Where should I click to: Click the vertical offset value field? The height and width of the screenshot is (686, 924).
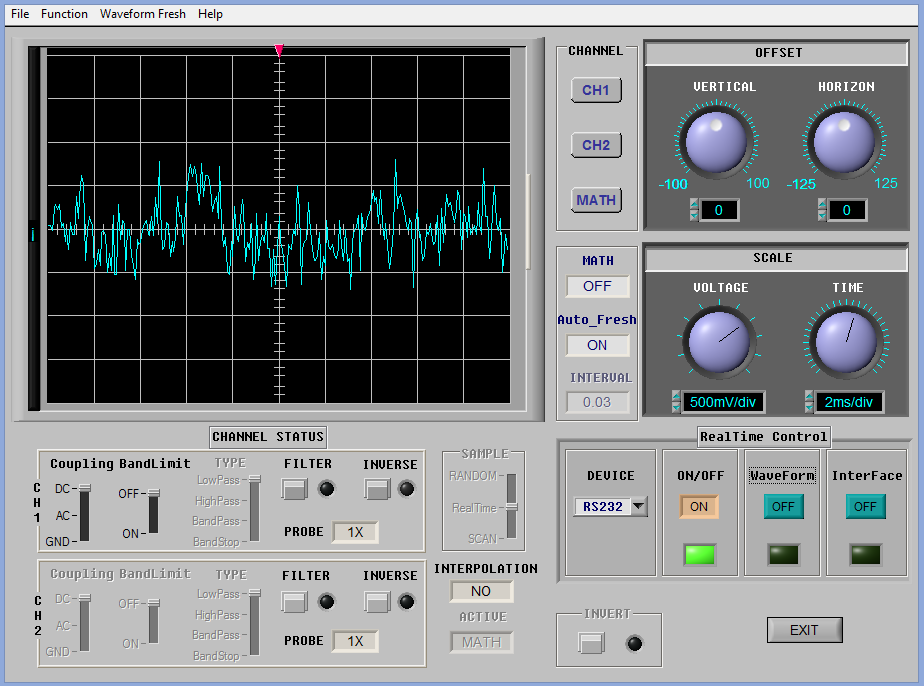point(719,210)
